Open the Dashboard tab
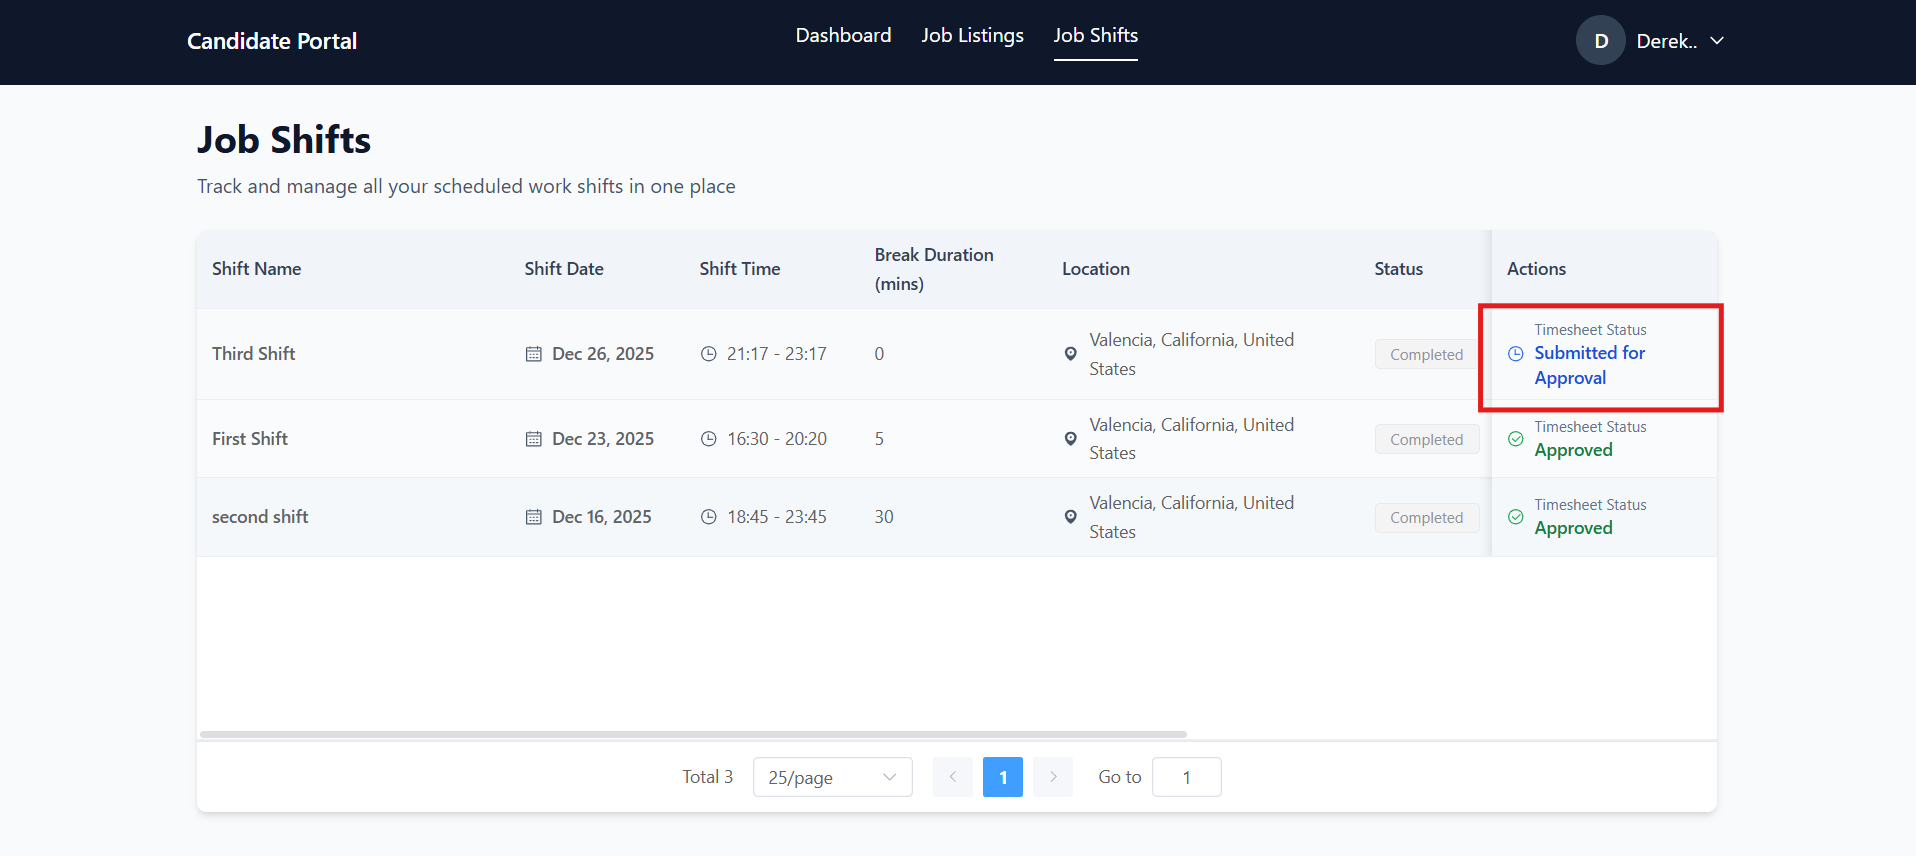This screenshot has height=856, width=1916. 843,36
